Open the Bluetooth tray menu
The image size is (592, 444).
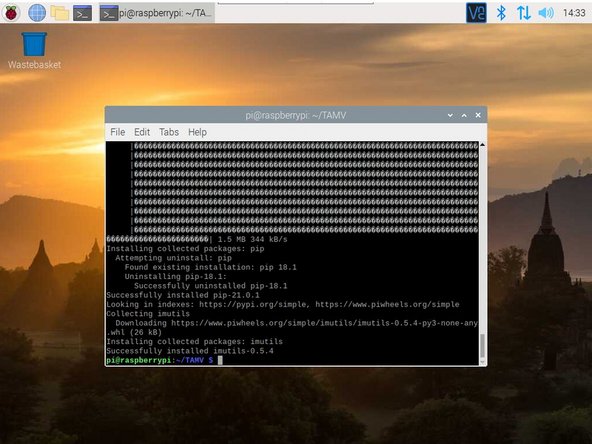pyautogui.click(x=501, y=13)
